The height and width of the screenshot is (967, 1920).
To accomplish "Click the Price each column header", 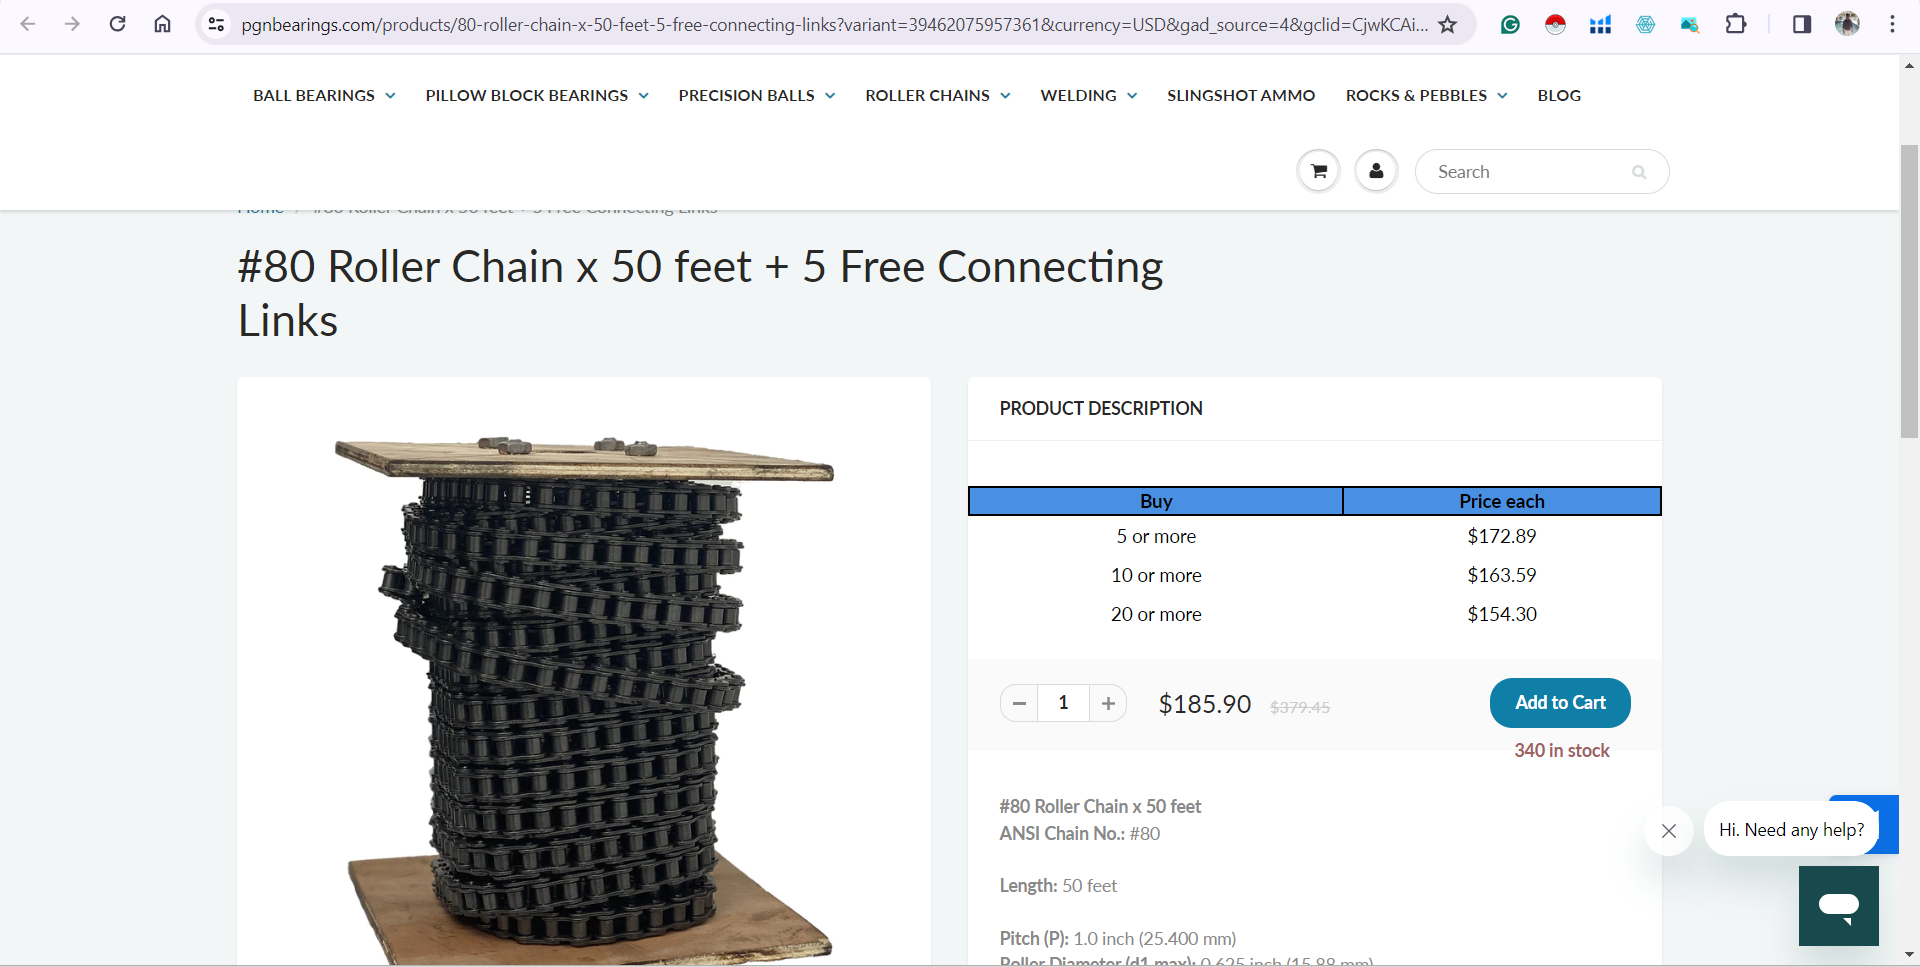I will pyautogui.click(x=1502, y=501).
